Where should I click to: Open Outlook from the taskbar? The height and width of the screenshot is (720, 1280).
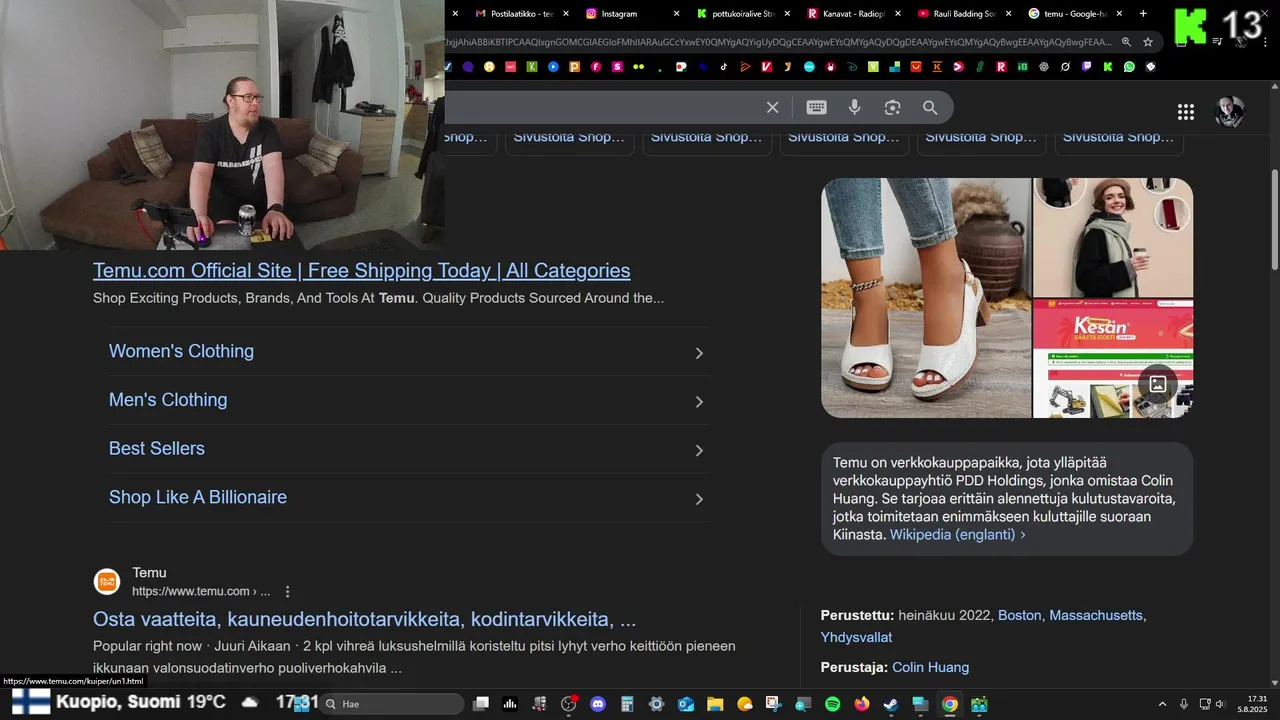pos(685,704)
